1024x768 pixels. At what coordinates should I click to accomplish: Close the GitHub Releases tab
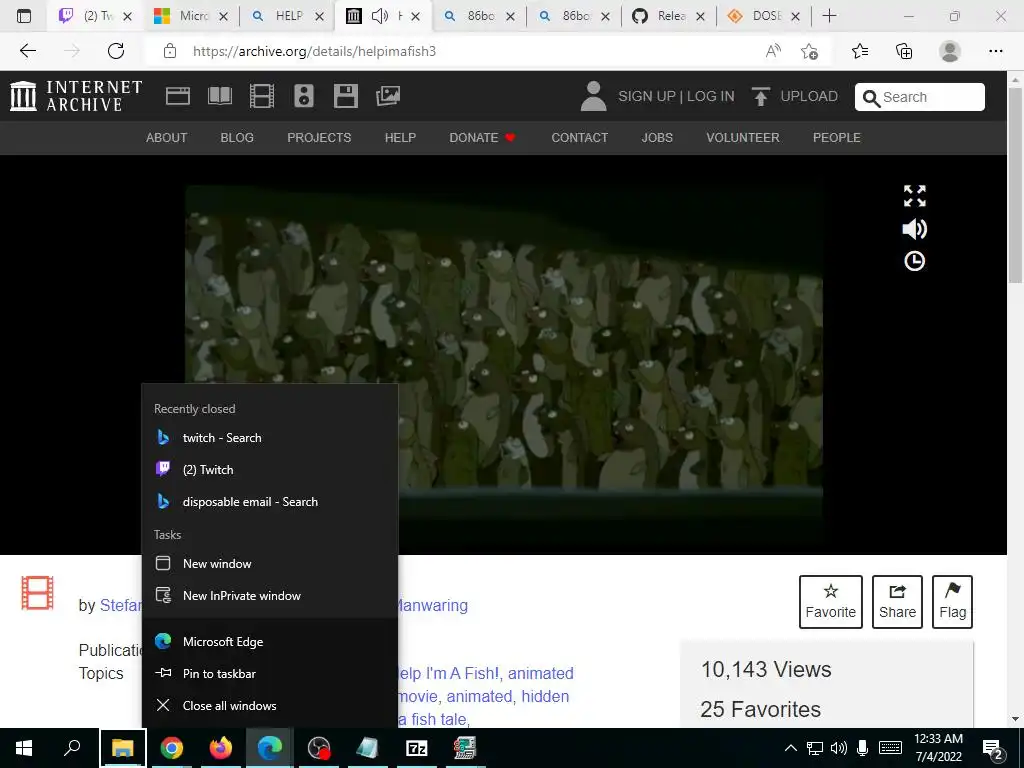click(x=701, y=16)
